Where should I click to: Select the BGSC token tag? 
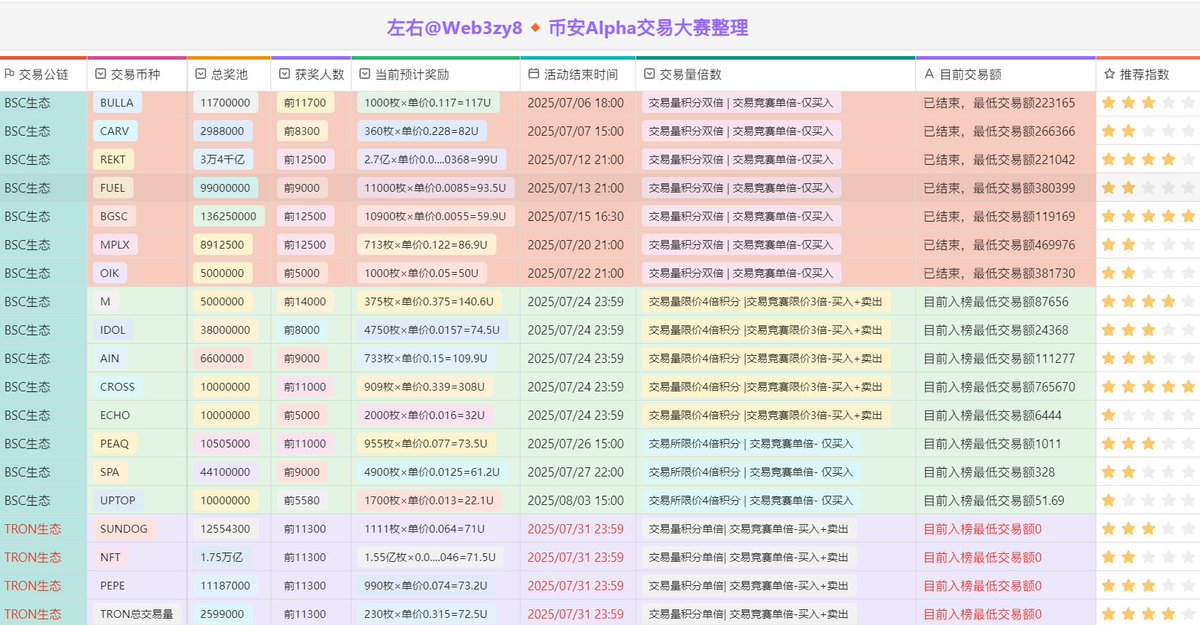pos(114,216)
